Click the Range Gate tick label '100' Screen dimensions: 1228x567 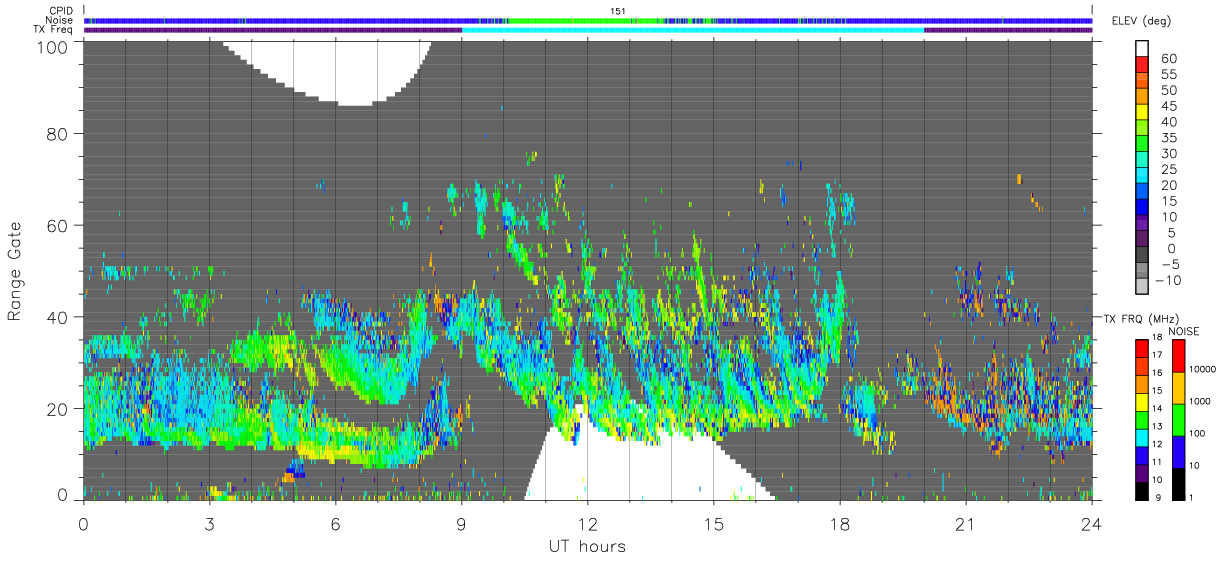[x=52, y=46]
